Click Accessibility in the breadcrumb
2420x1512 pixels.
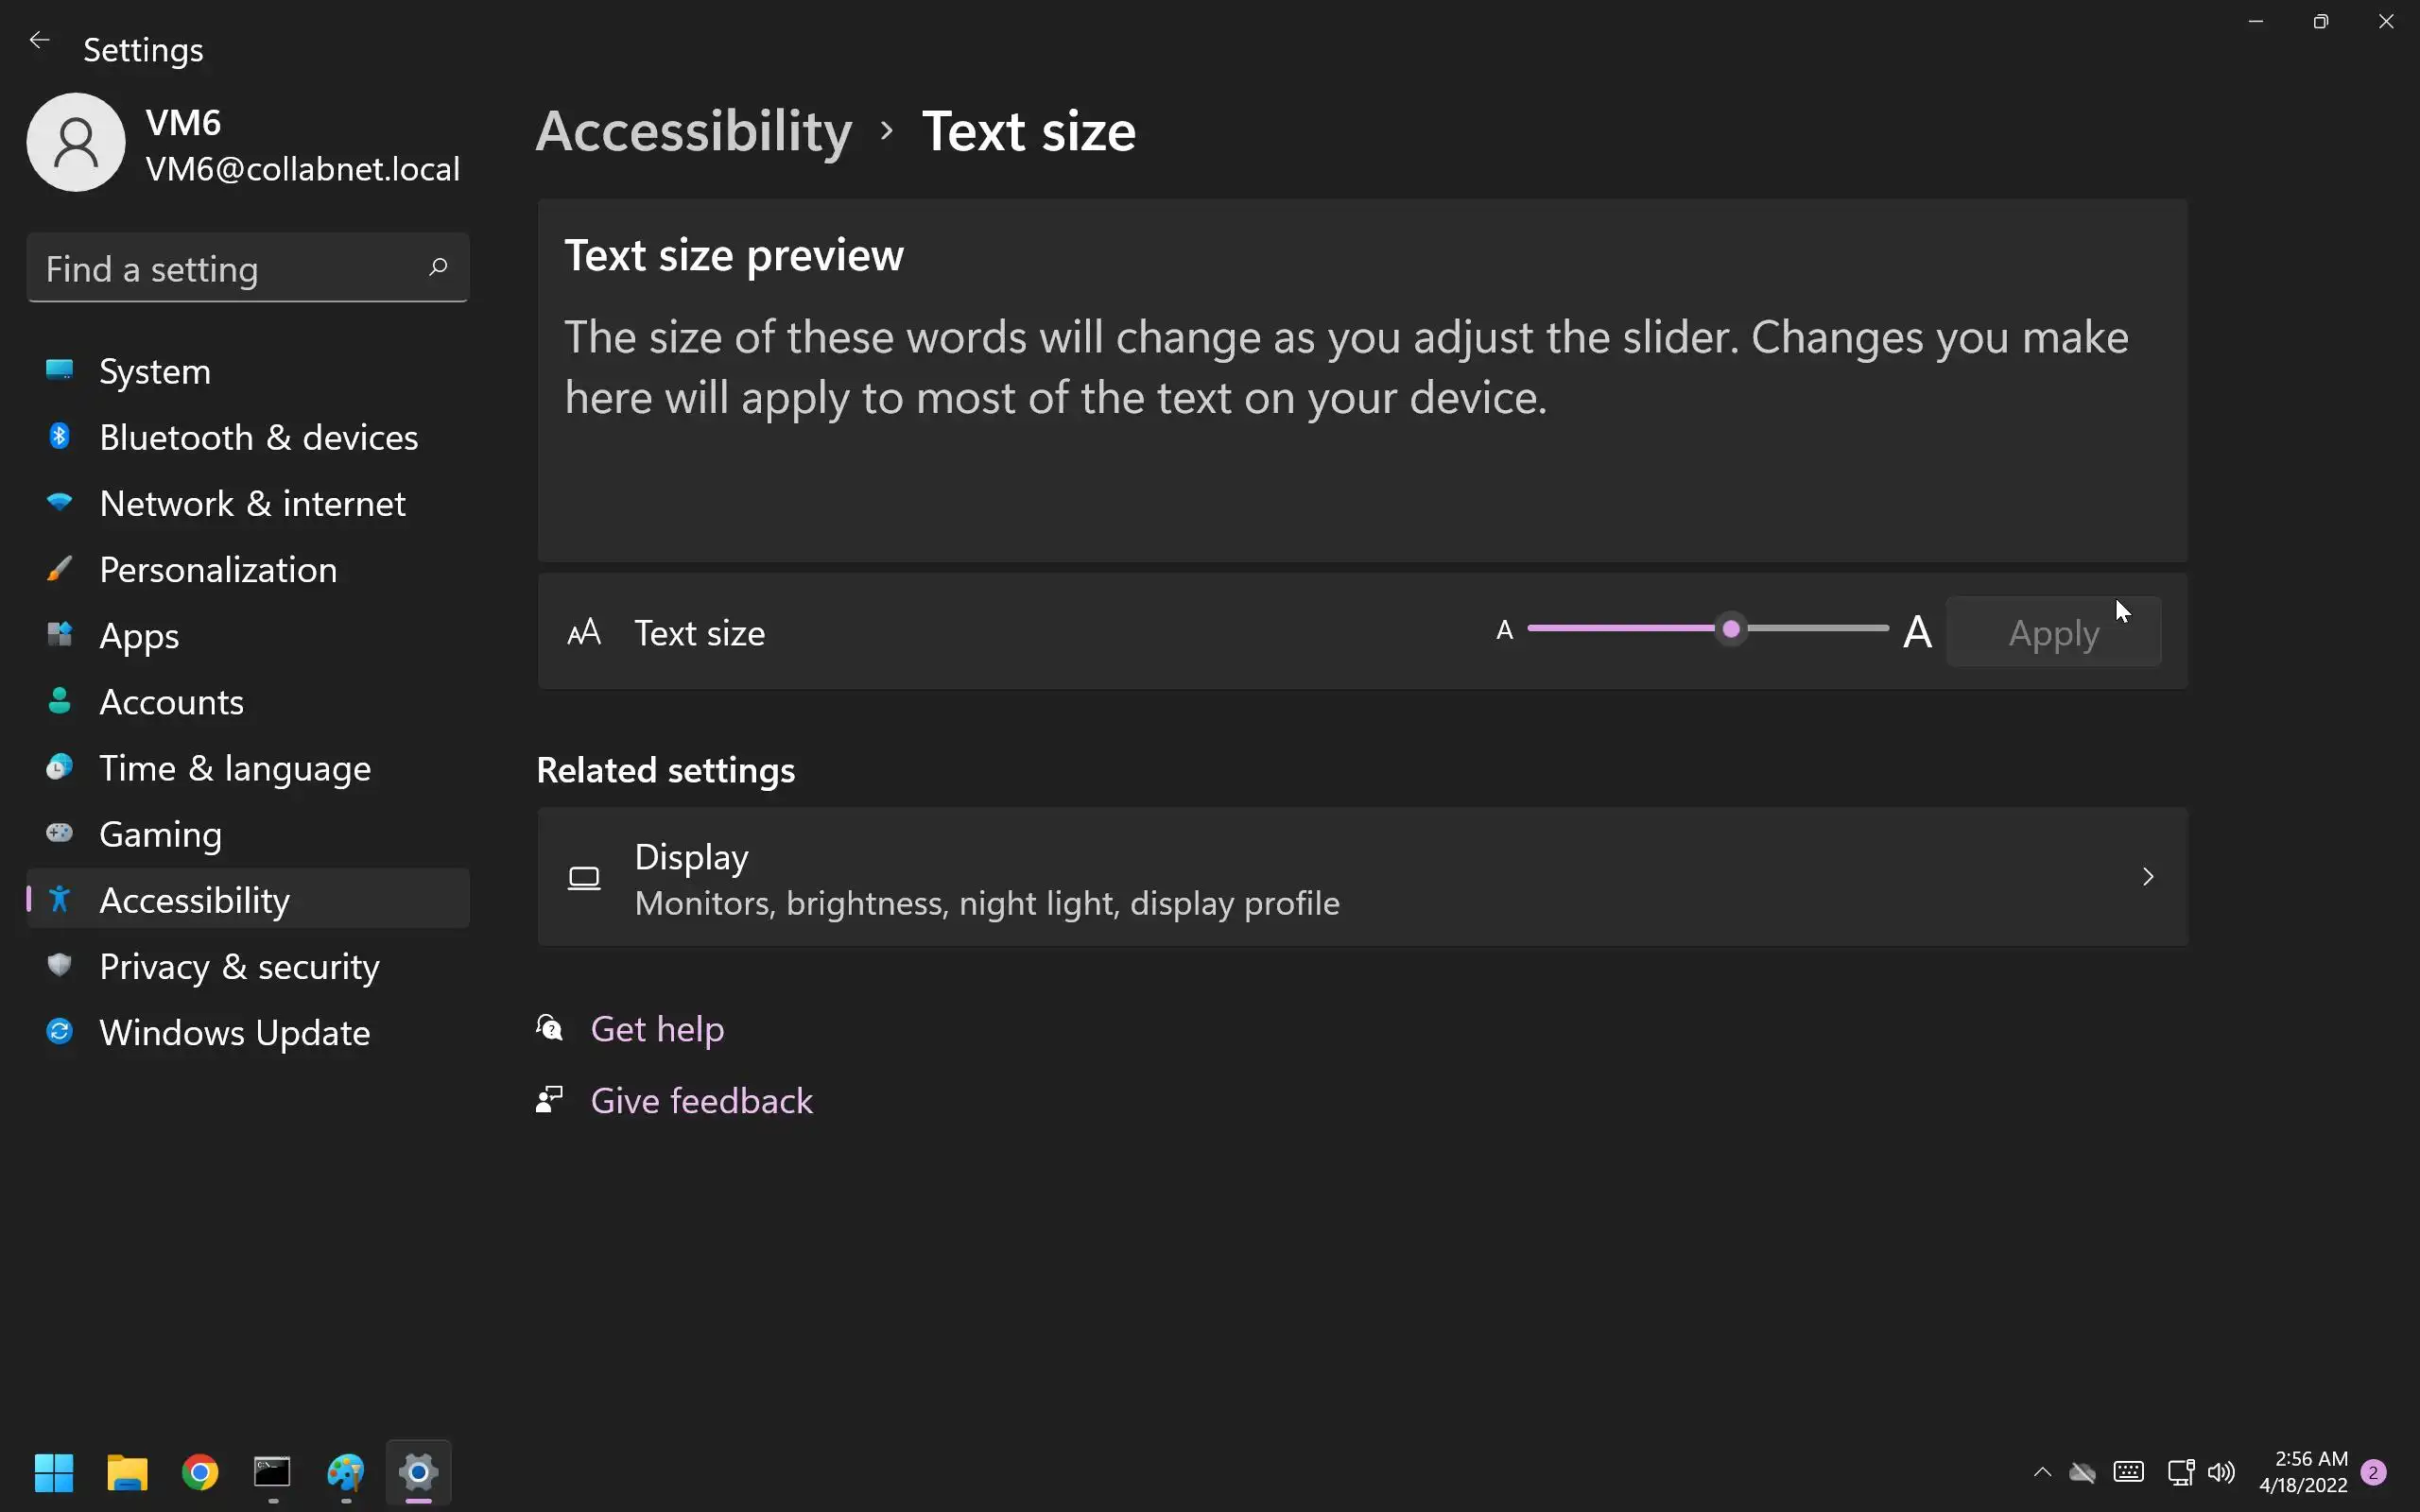[694, 131]
